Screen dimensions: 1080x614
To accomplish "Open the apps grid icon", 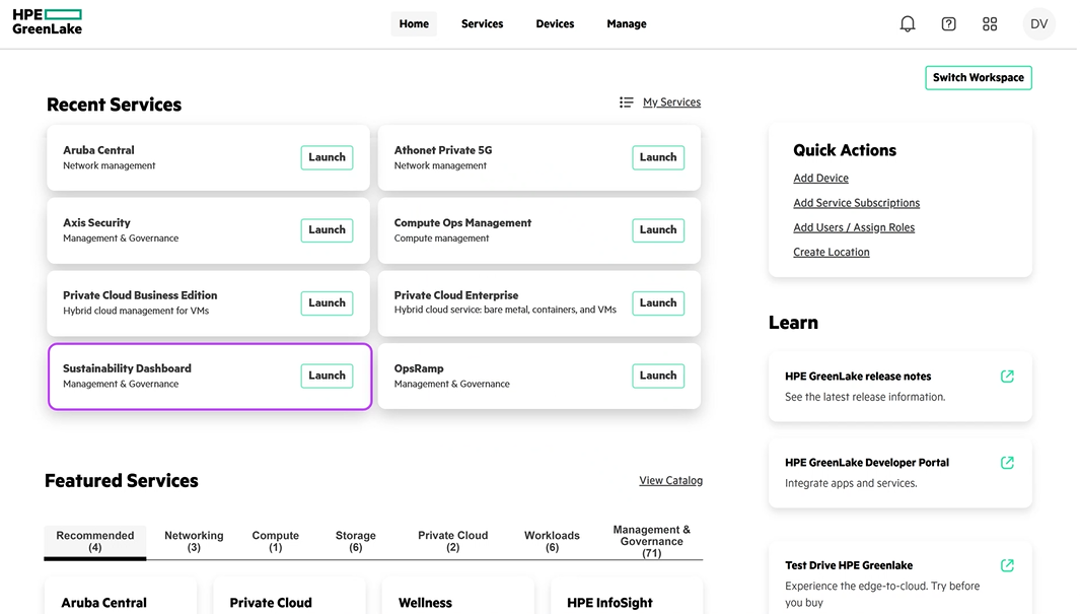I will point(990,24).
